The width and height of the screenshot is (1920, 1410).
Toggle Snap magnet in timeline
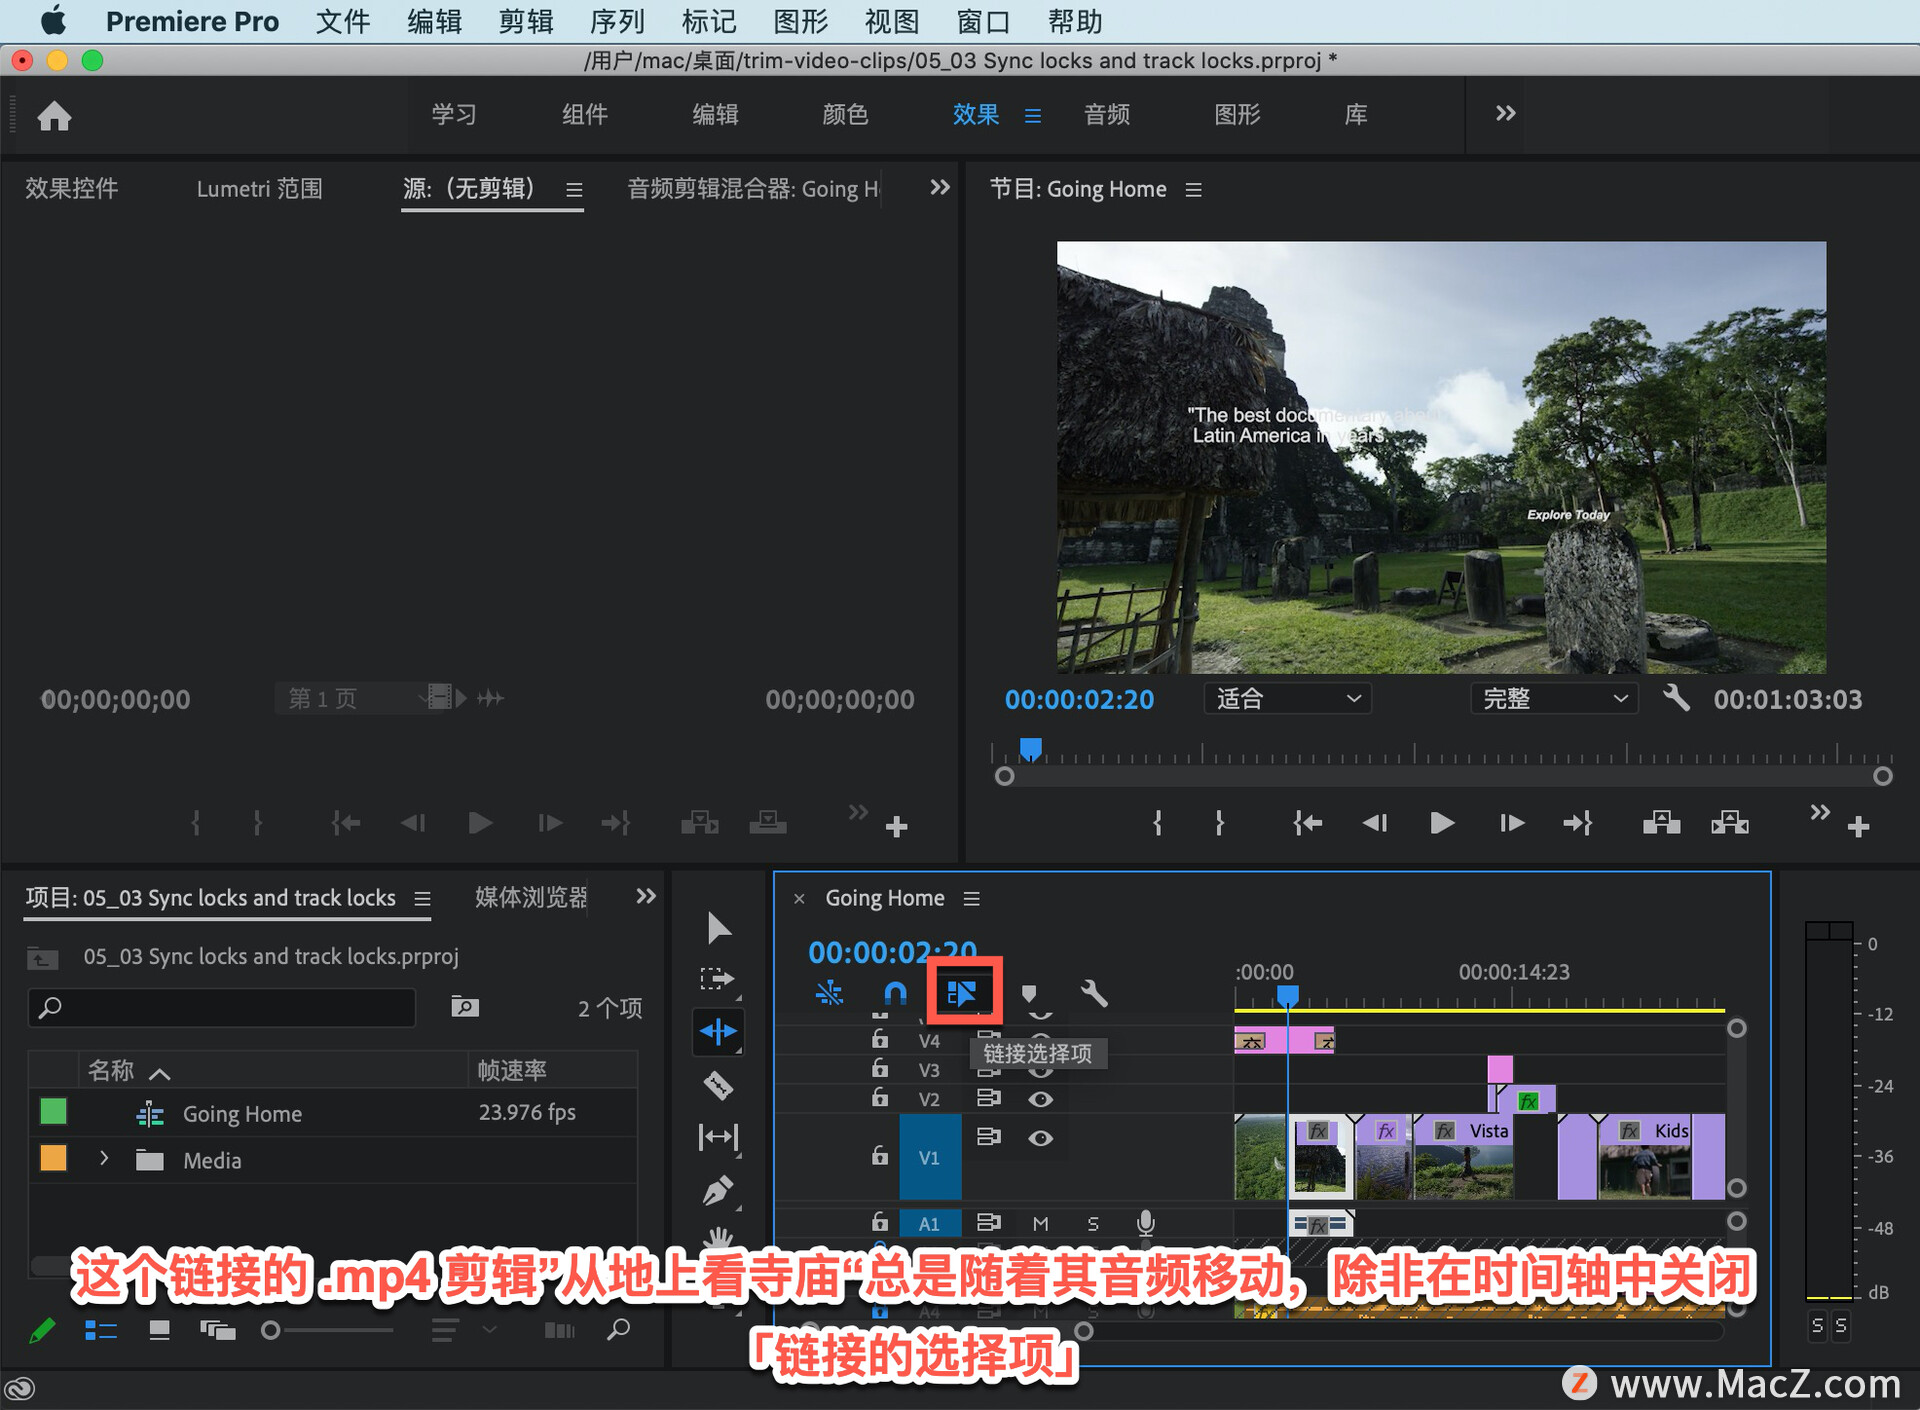point(895,993)
